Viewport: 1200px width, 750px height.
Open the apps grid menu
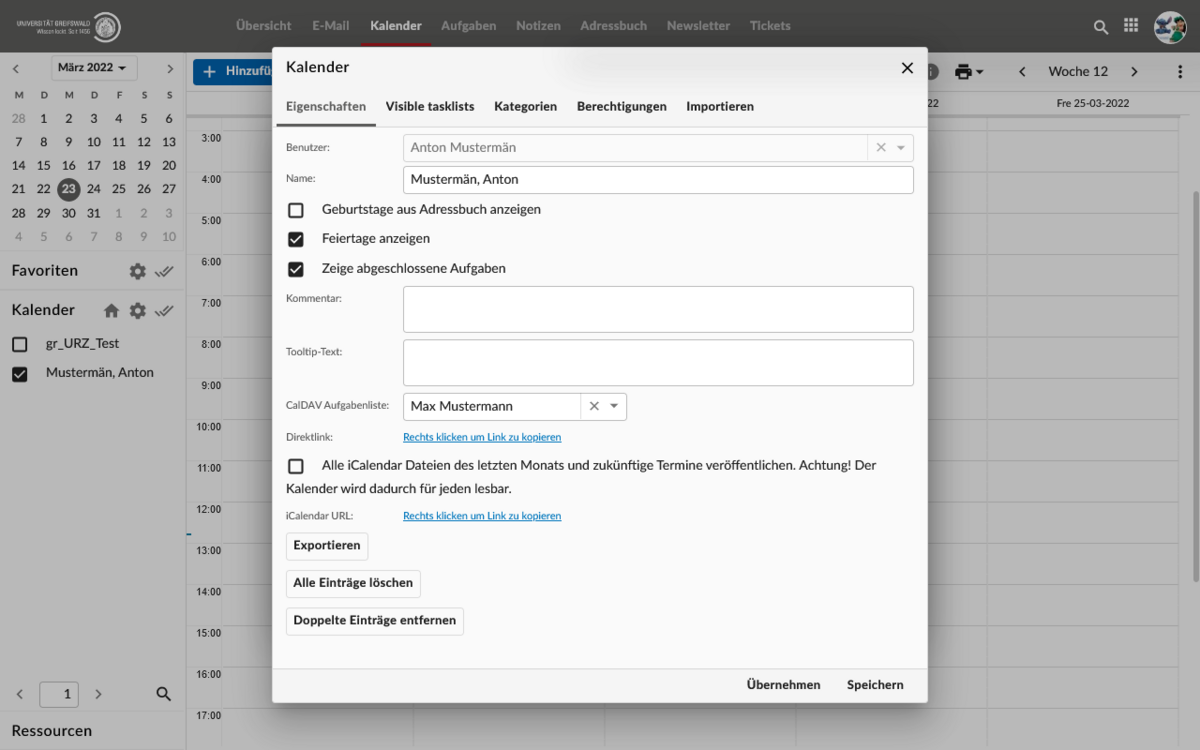coord(1131,26)
